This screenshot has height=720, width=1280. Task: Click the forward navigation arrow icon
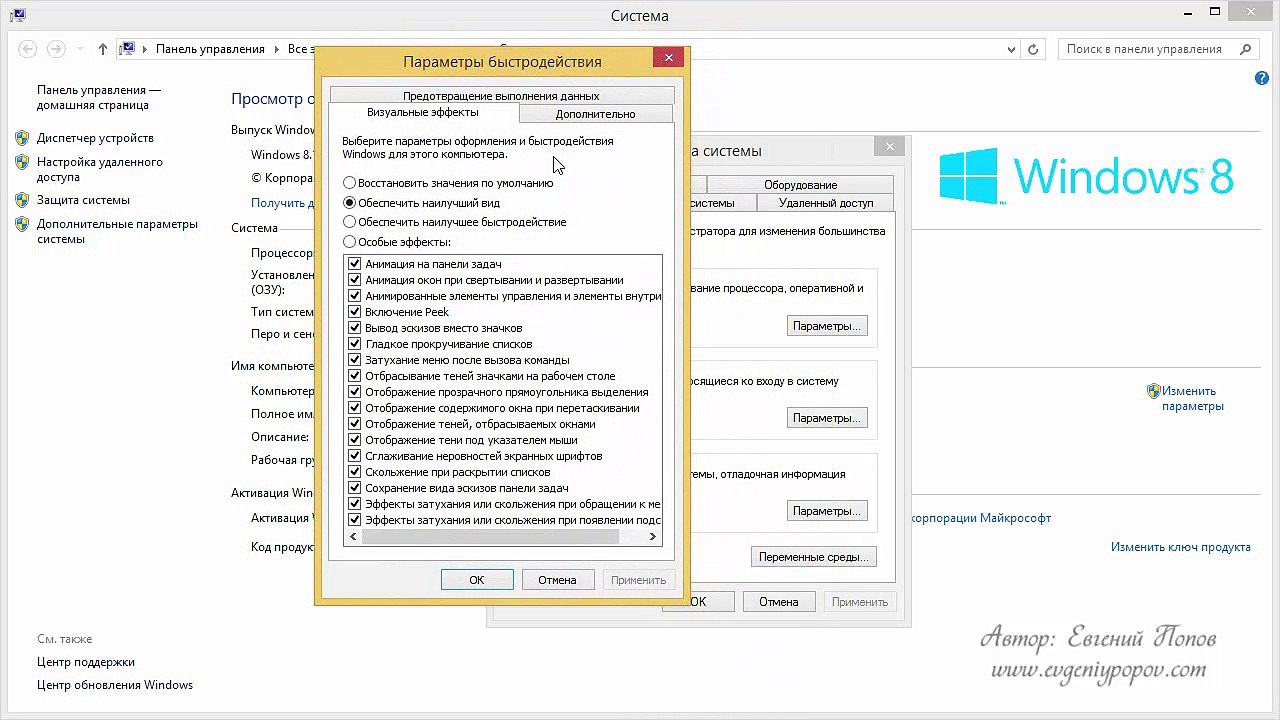(56, 49)
